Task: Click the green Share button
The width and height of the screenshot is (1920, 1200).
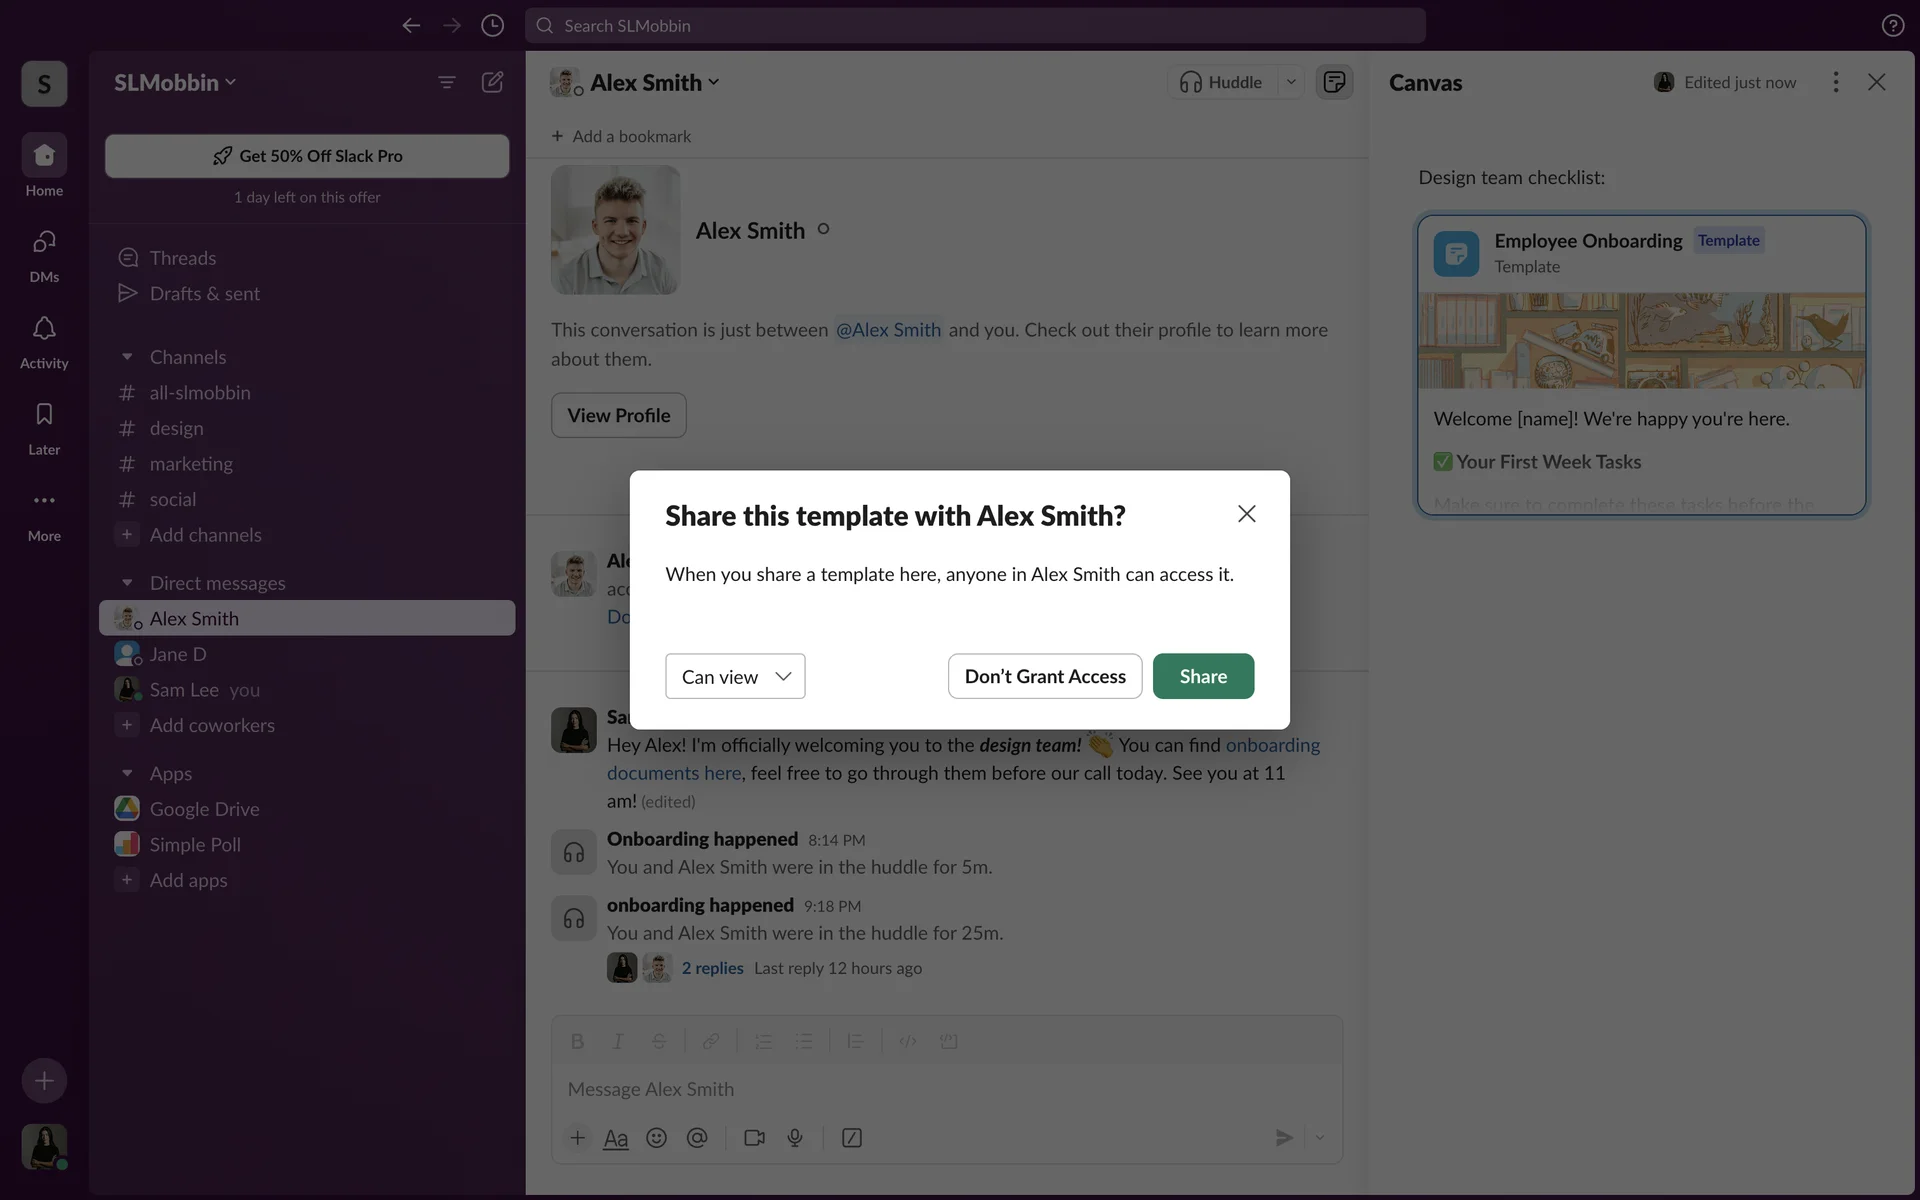Action: [1203, 676]
